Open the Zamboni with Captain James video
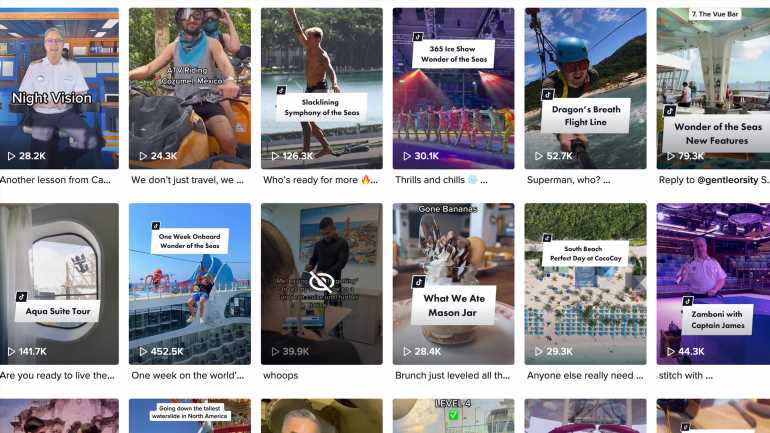 click(713, 284)
